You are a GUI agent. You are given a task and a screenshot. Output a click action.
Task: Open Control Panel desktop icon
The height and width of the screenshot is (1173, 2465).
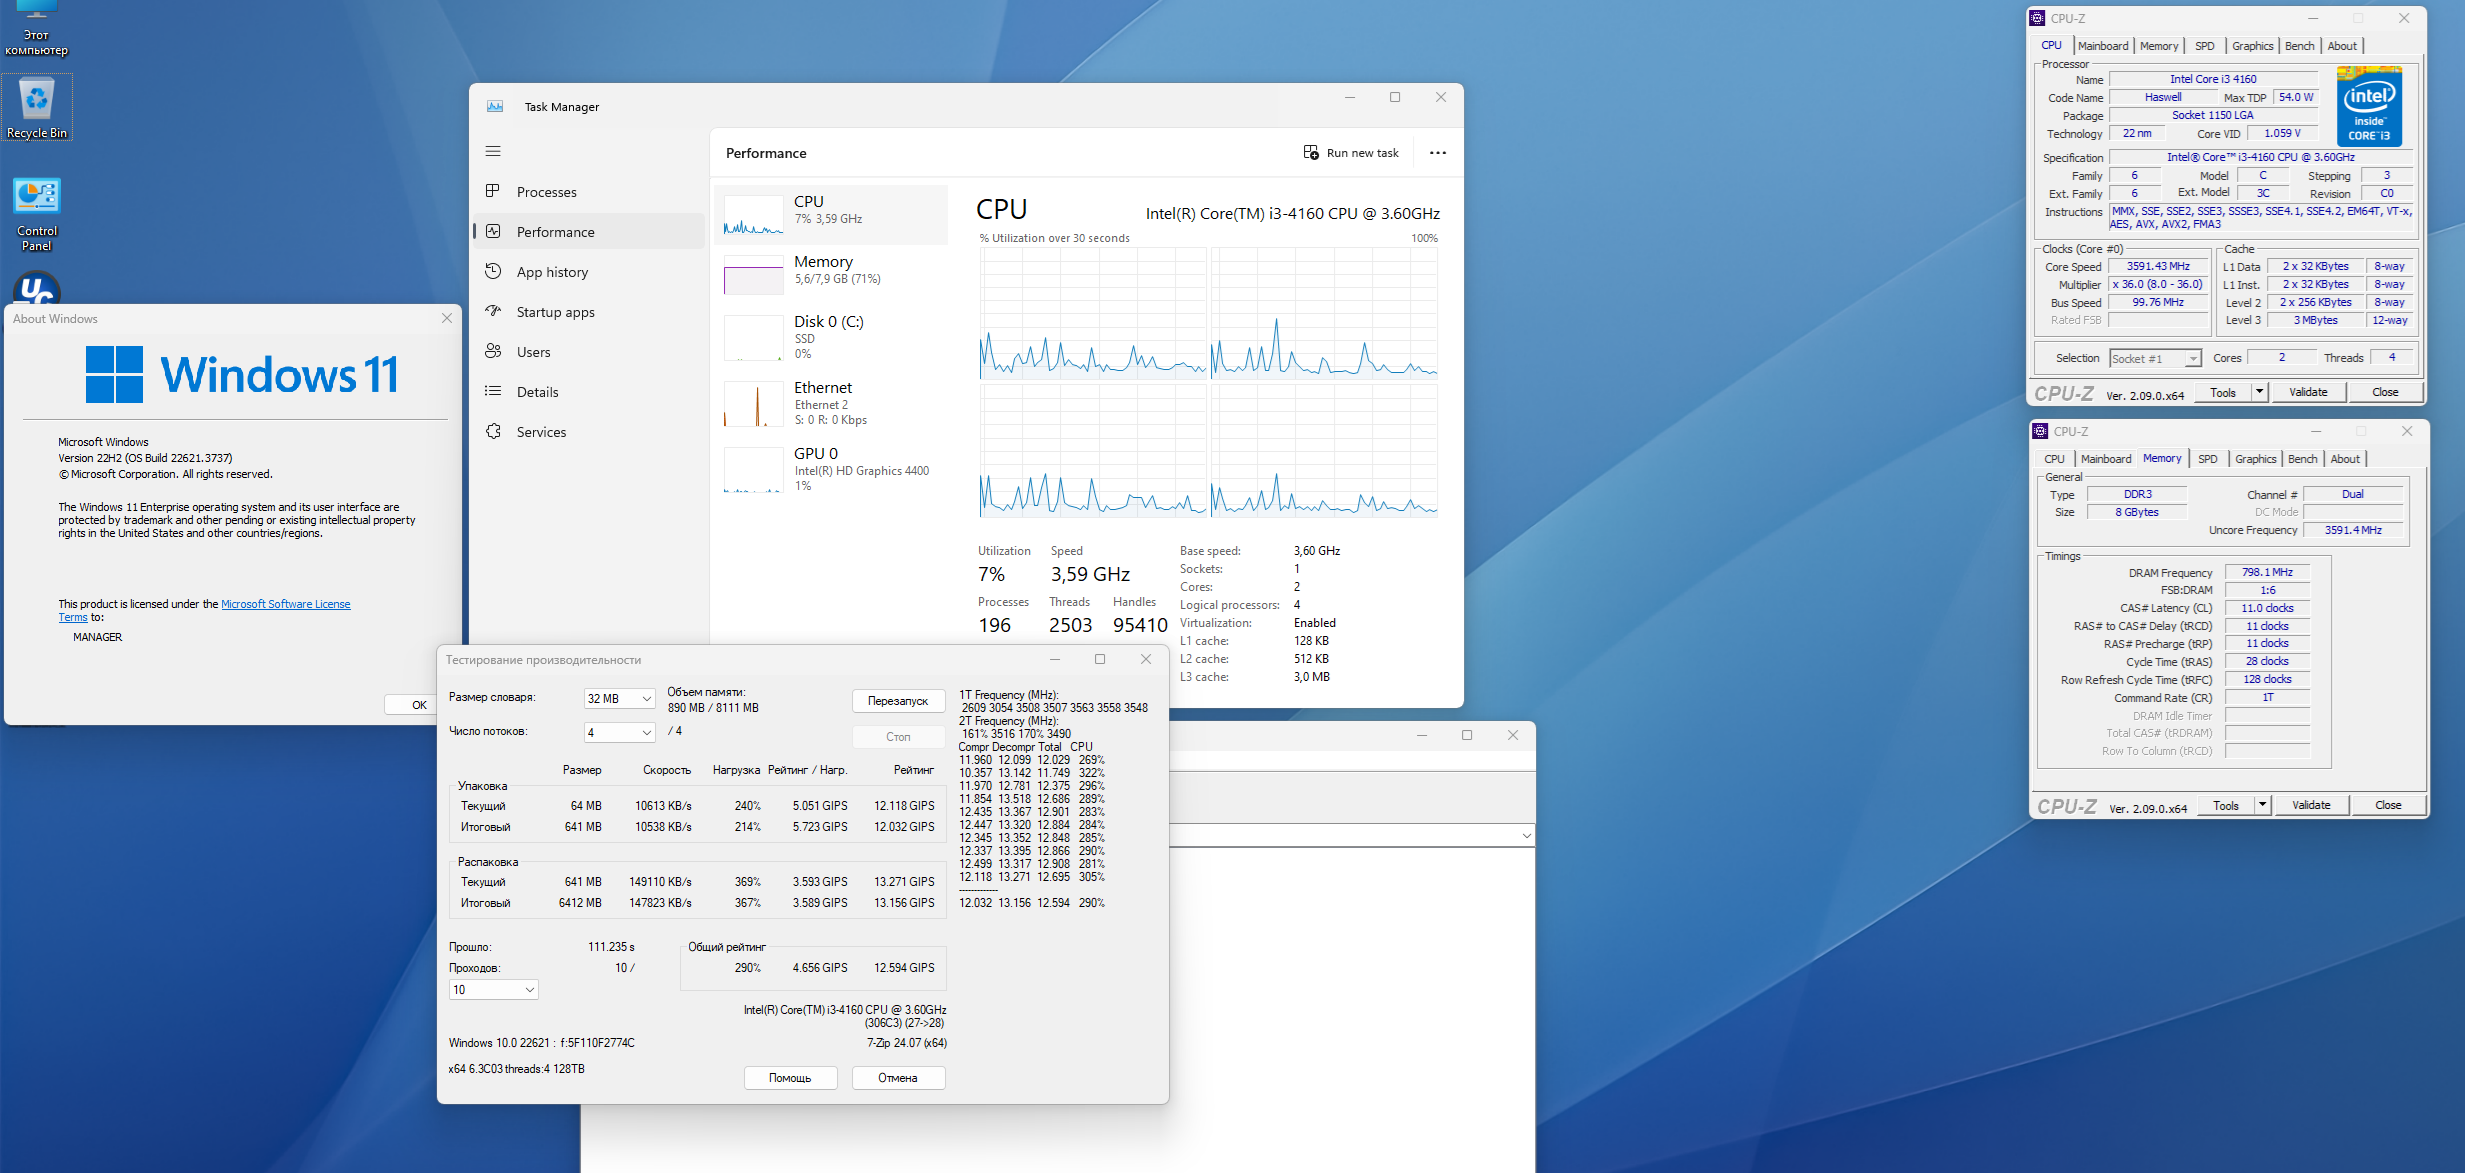[37, 215]
